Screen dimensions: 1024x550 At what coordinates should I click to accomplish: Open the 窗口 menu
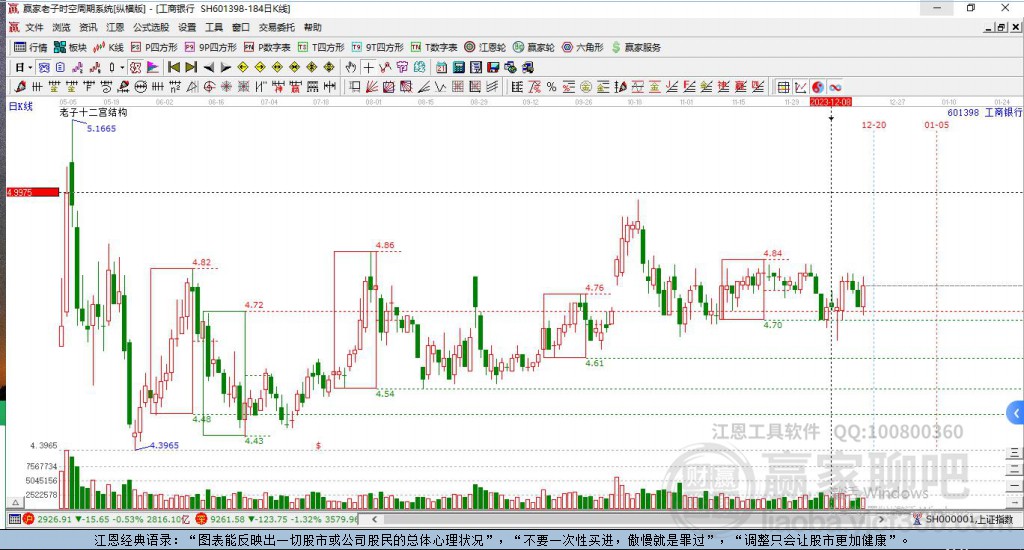tap(241, 27)
